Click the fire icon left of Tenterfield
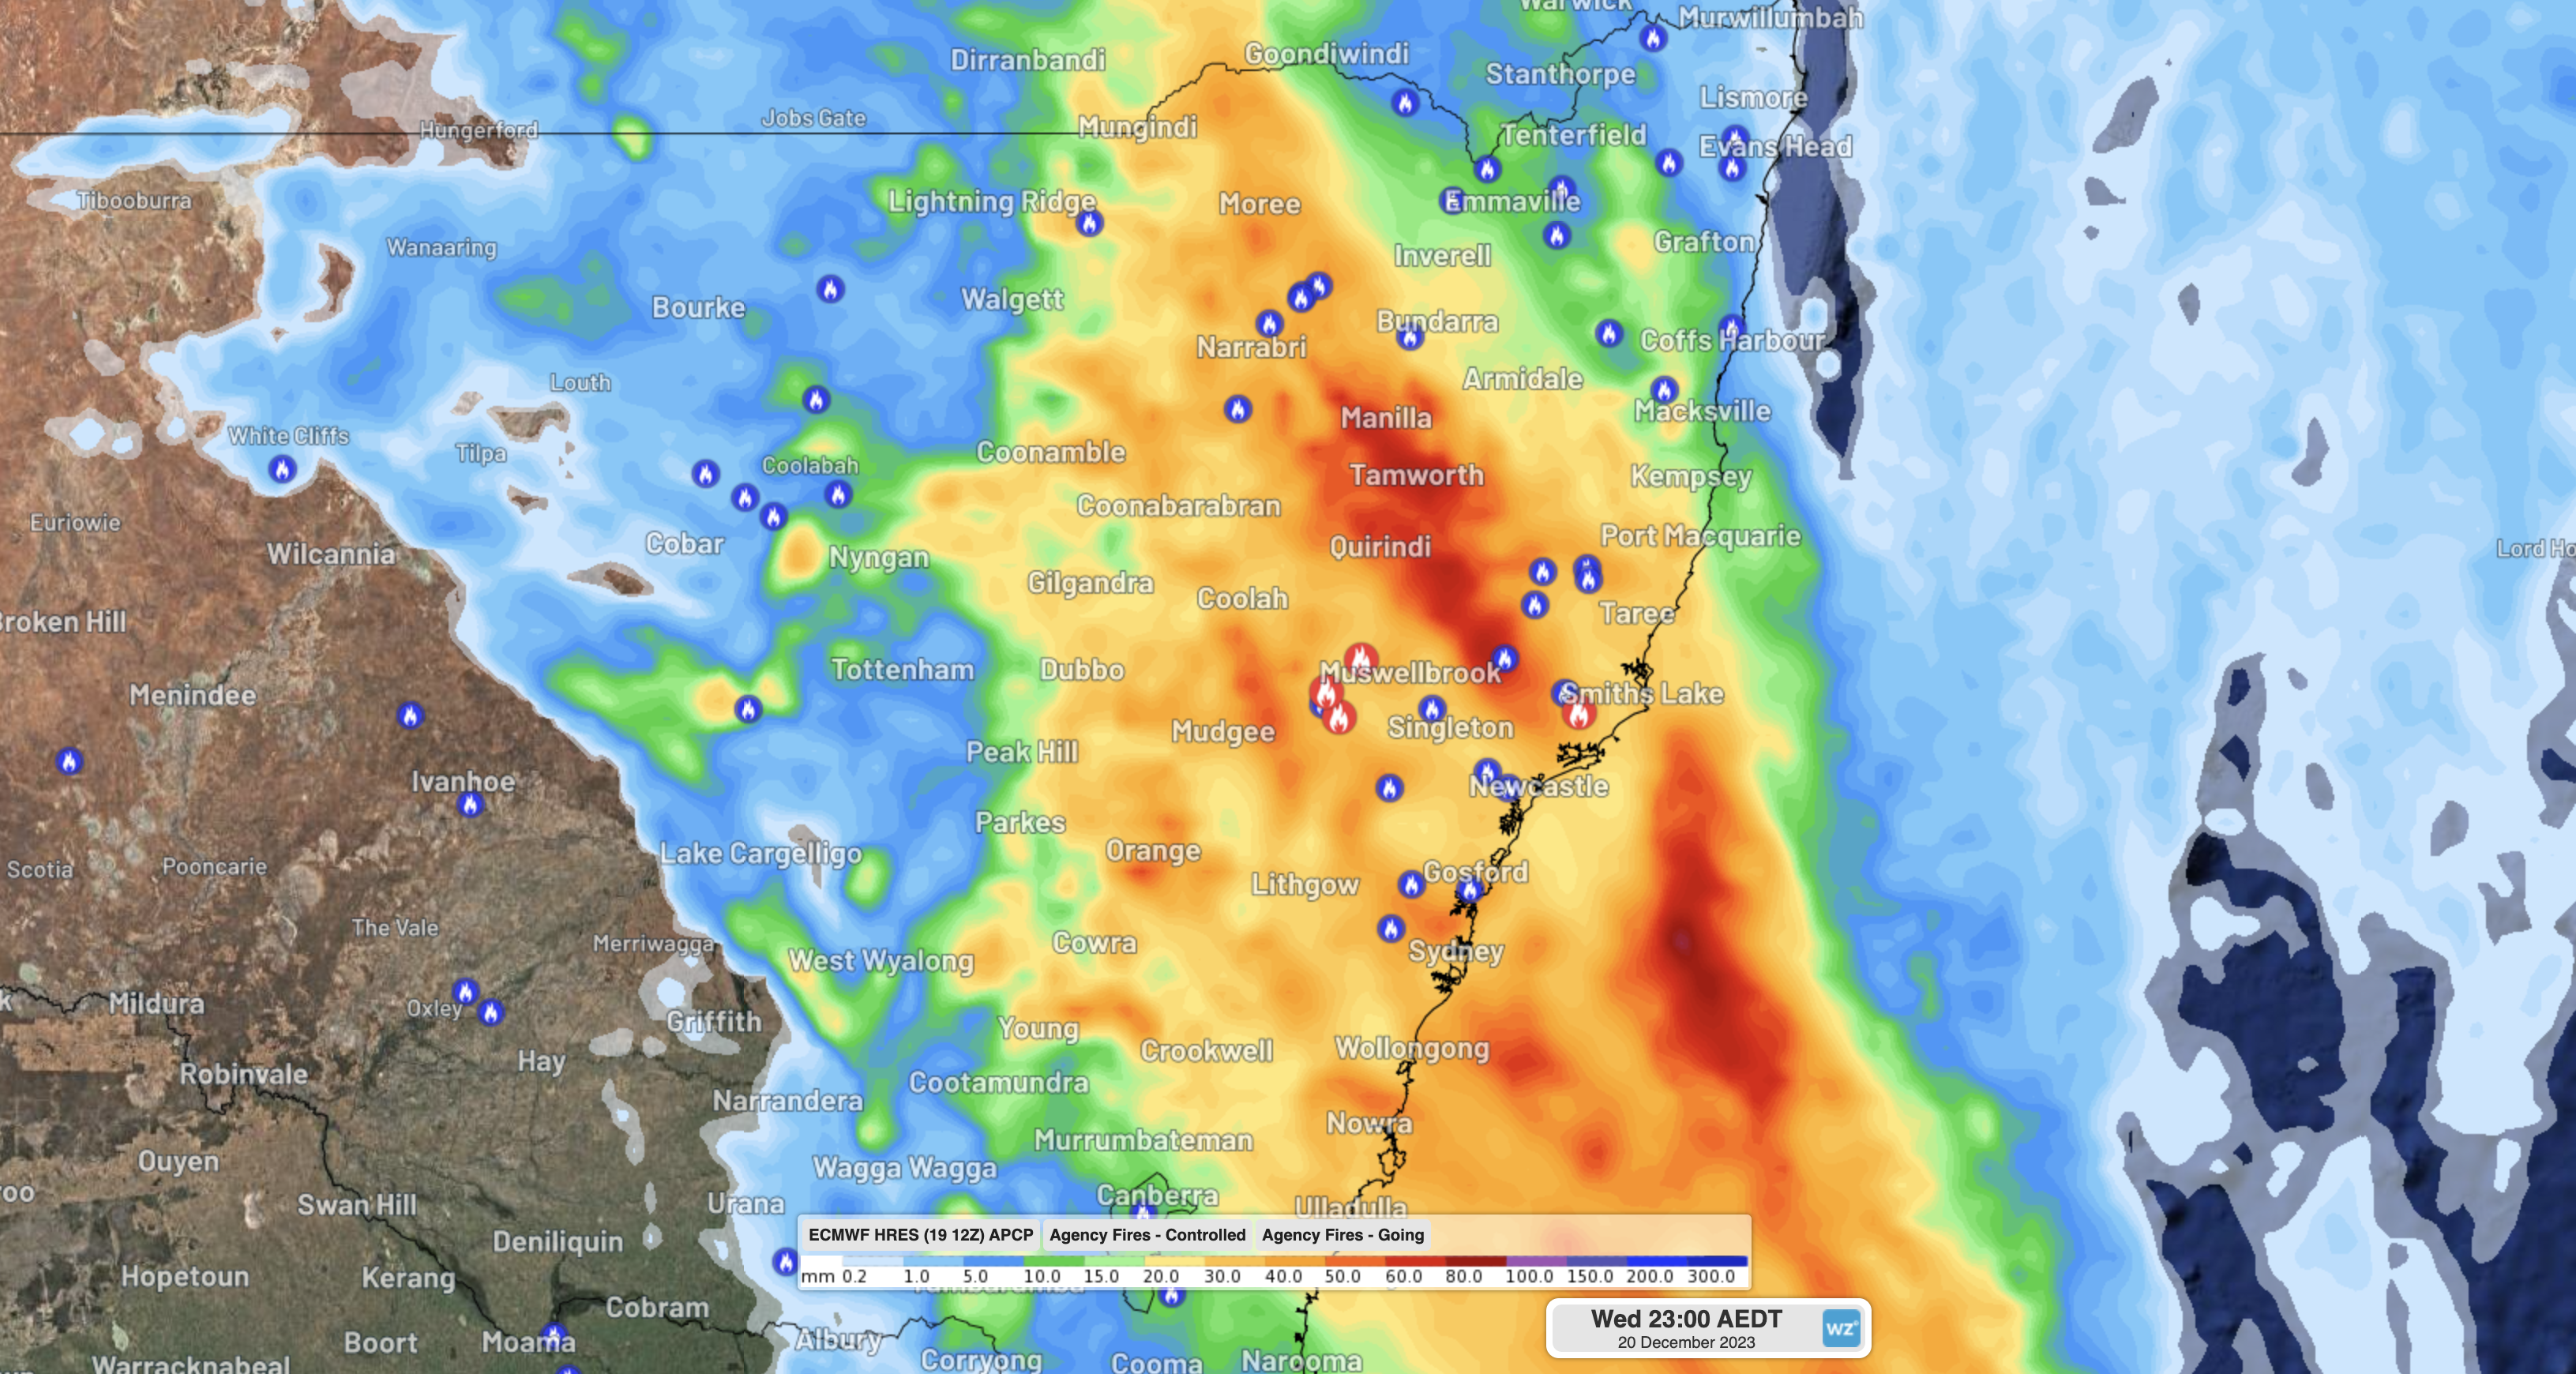Image resolution: width=2576 pixels, height=1374 pixels. point(1487,169)
